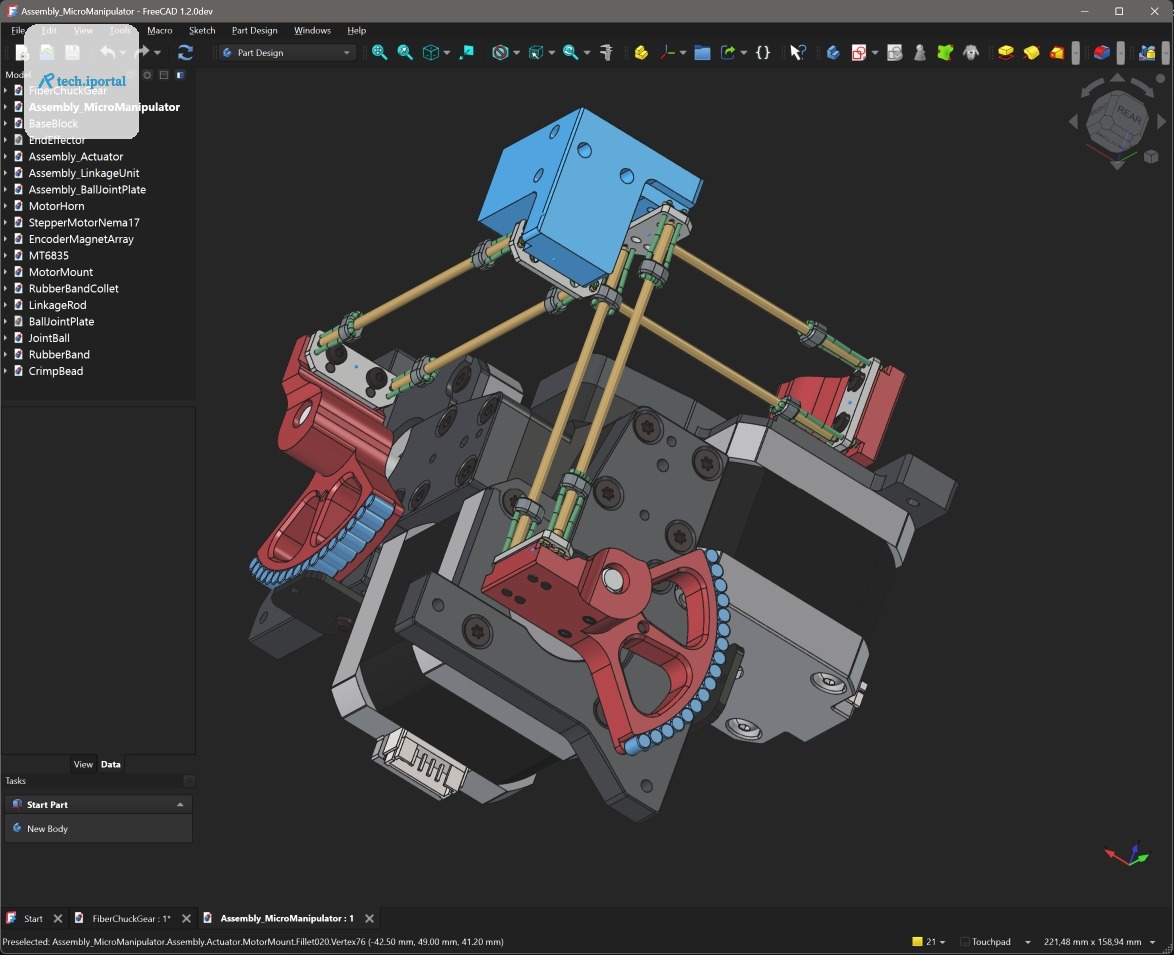1174x955 pixels.
Task: Click New Body in Tasks panel
Action: (47, 829)
